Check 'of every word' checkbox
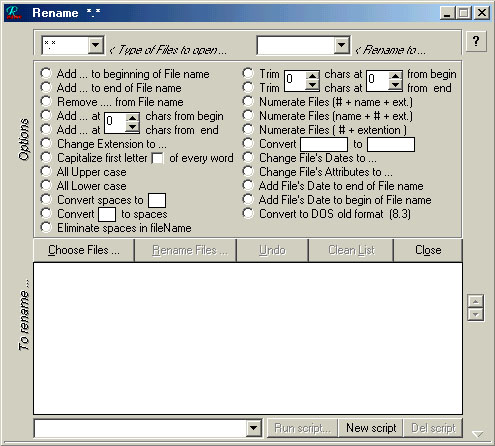Viewport: 495px width, 446px height. click(157, 158)
